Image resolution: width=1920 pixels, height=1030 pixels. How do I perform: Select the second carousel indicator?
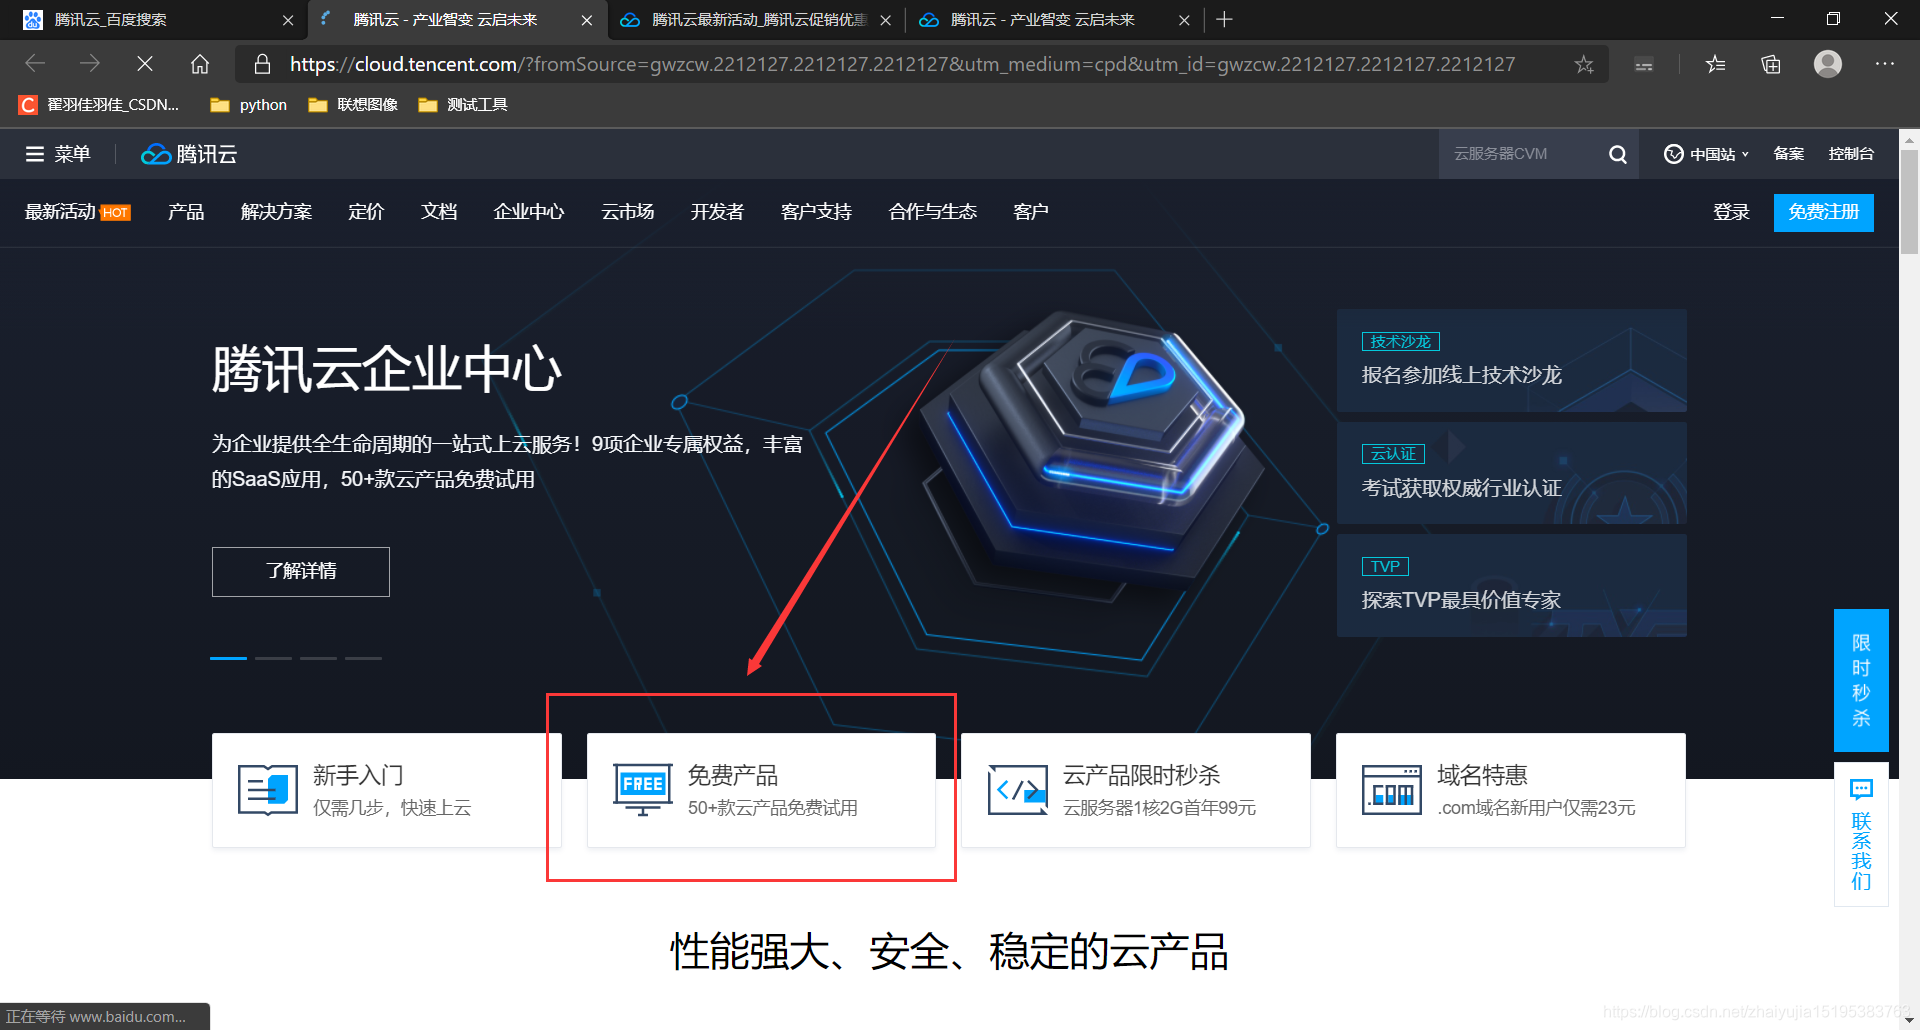[273, 658]
